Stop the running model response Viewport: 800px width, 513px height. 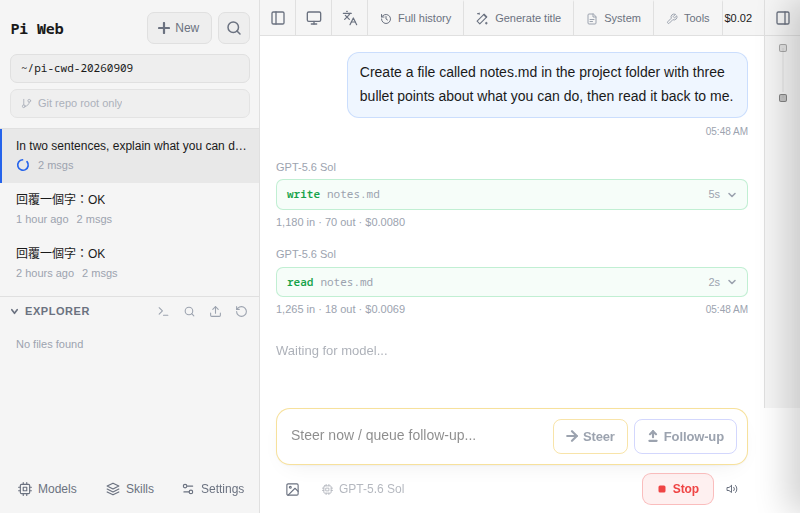(x=678, y=489)
